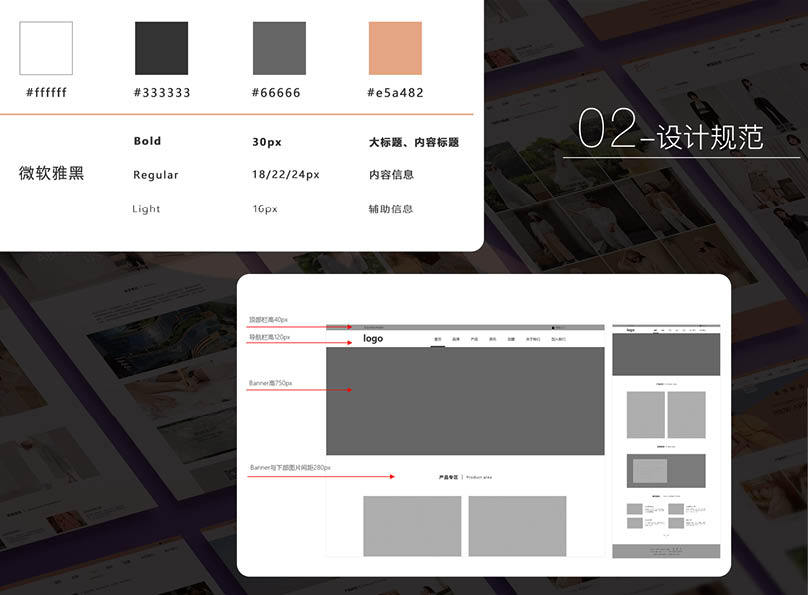This screenshot has height=595, width=808.
Task: Click the small wireframe's dark banner
Action: [666, 354]
